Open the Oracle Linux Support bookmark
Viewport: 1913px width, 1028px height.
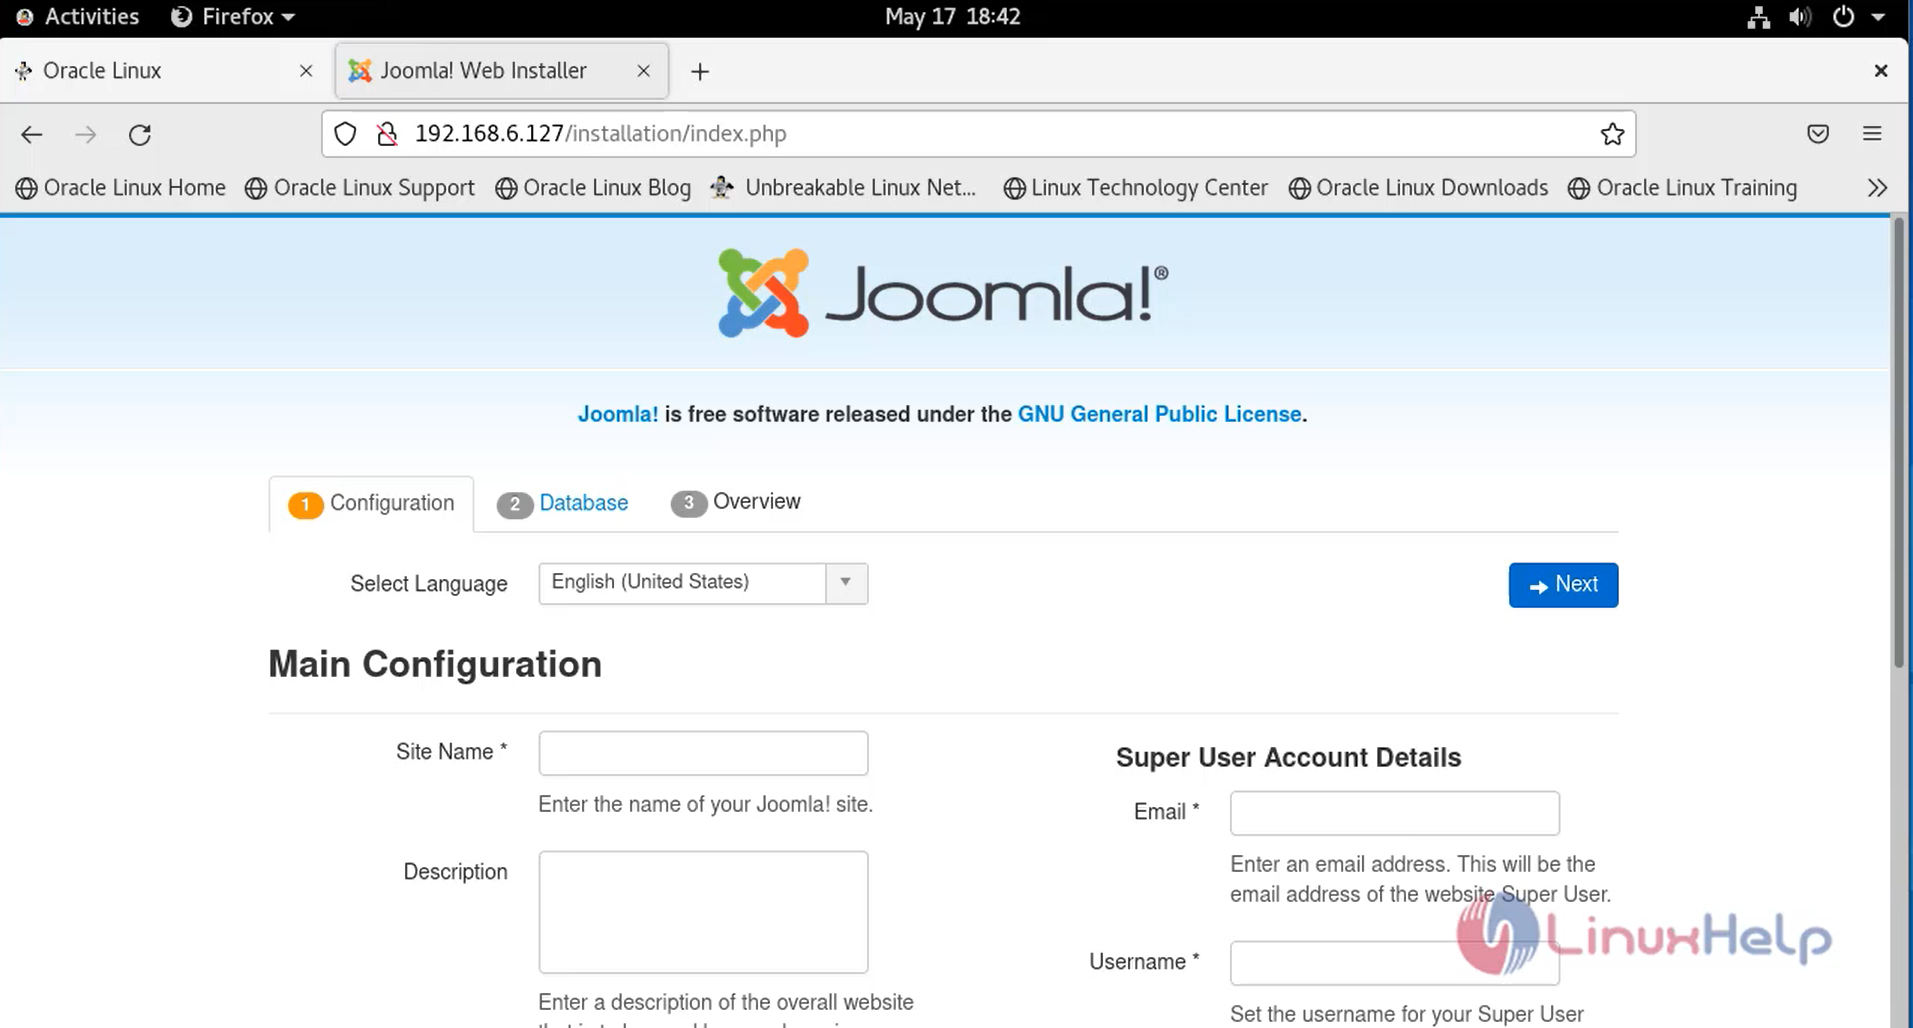pyautogui.click(x=360, y=188)
